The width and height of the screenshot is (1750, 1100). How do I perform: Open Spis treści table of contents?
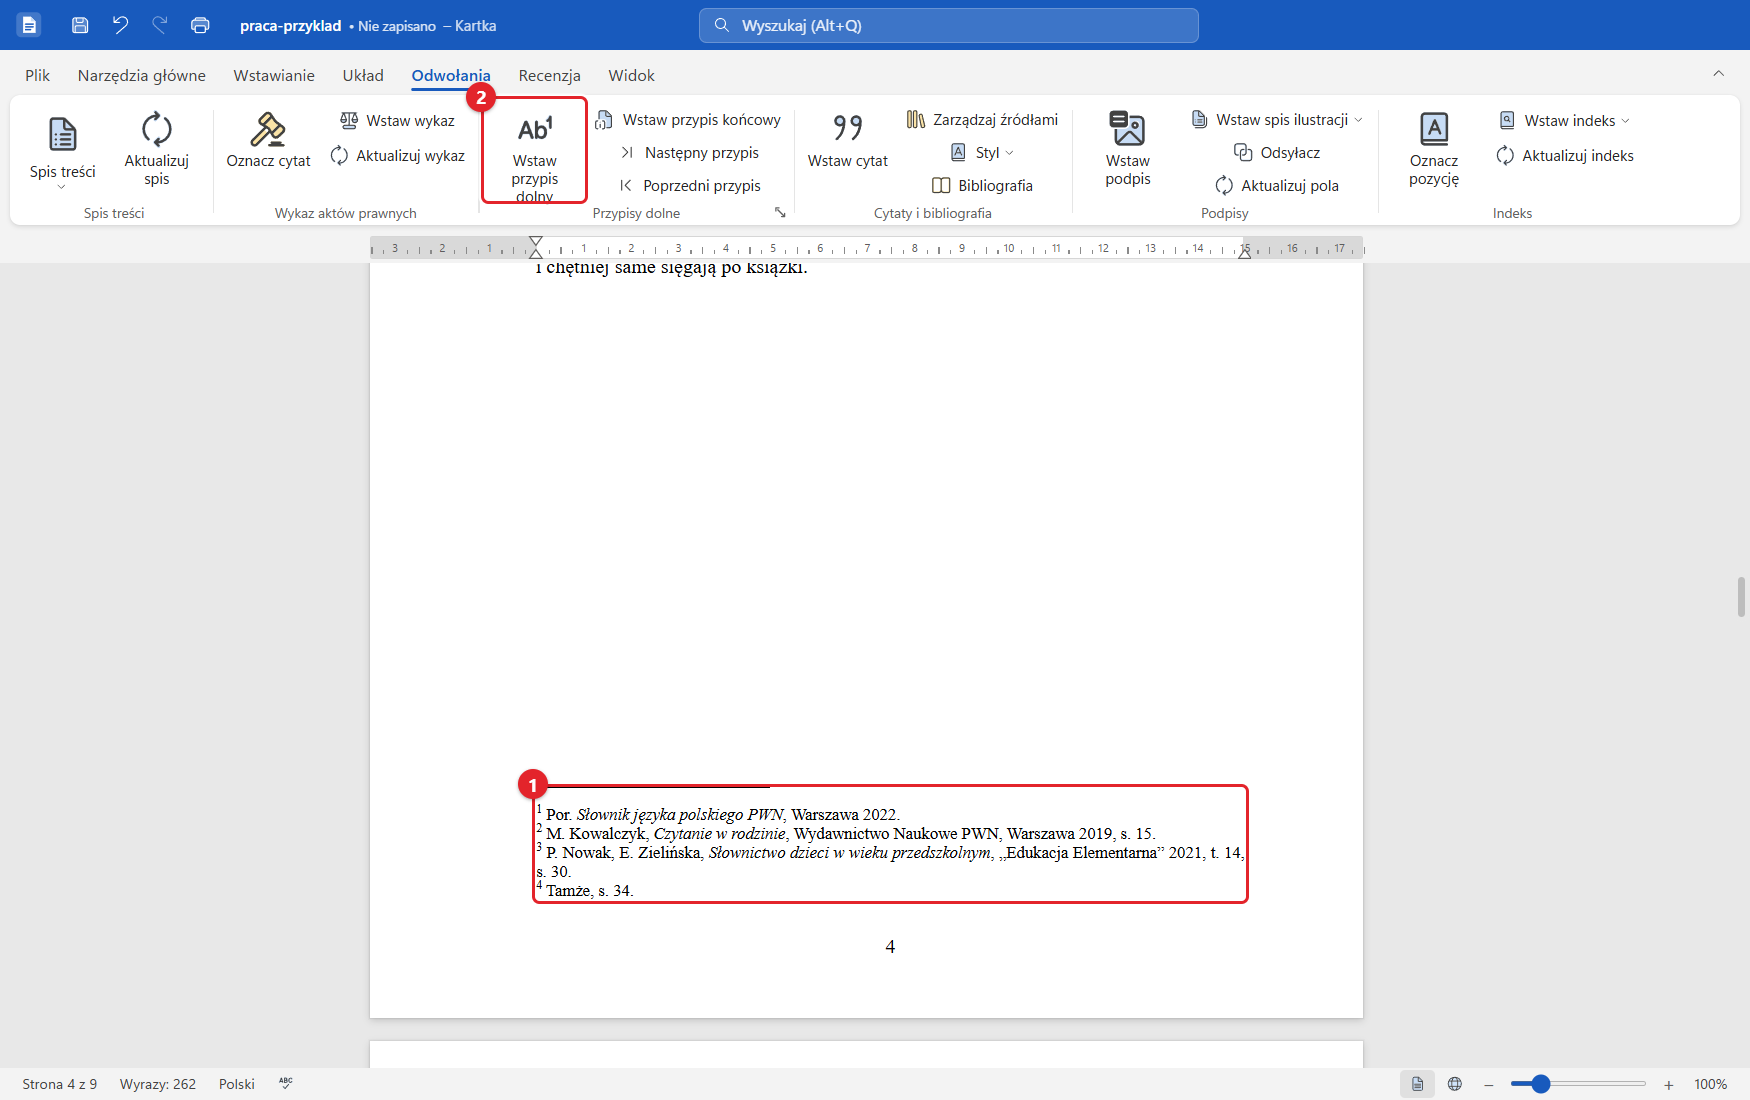[62, 152]
